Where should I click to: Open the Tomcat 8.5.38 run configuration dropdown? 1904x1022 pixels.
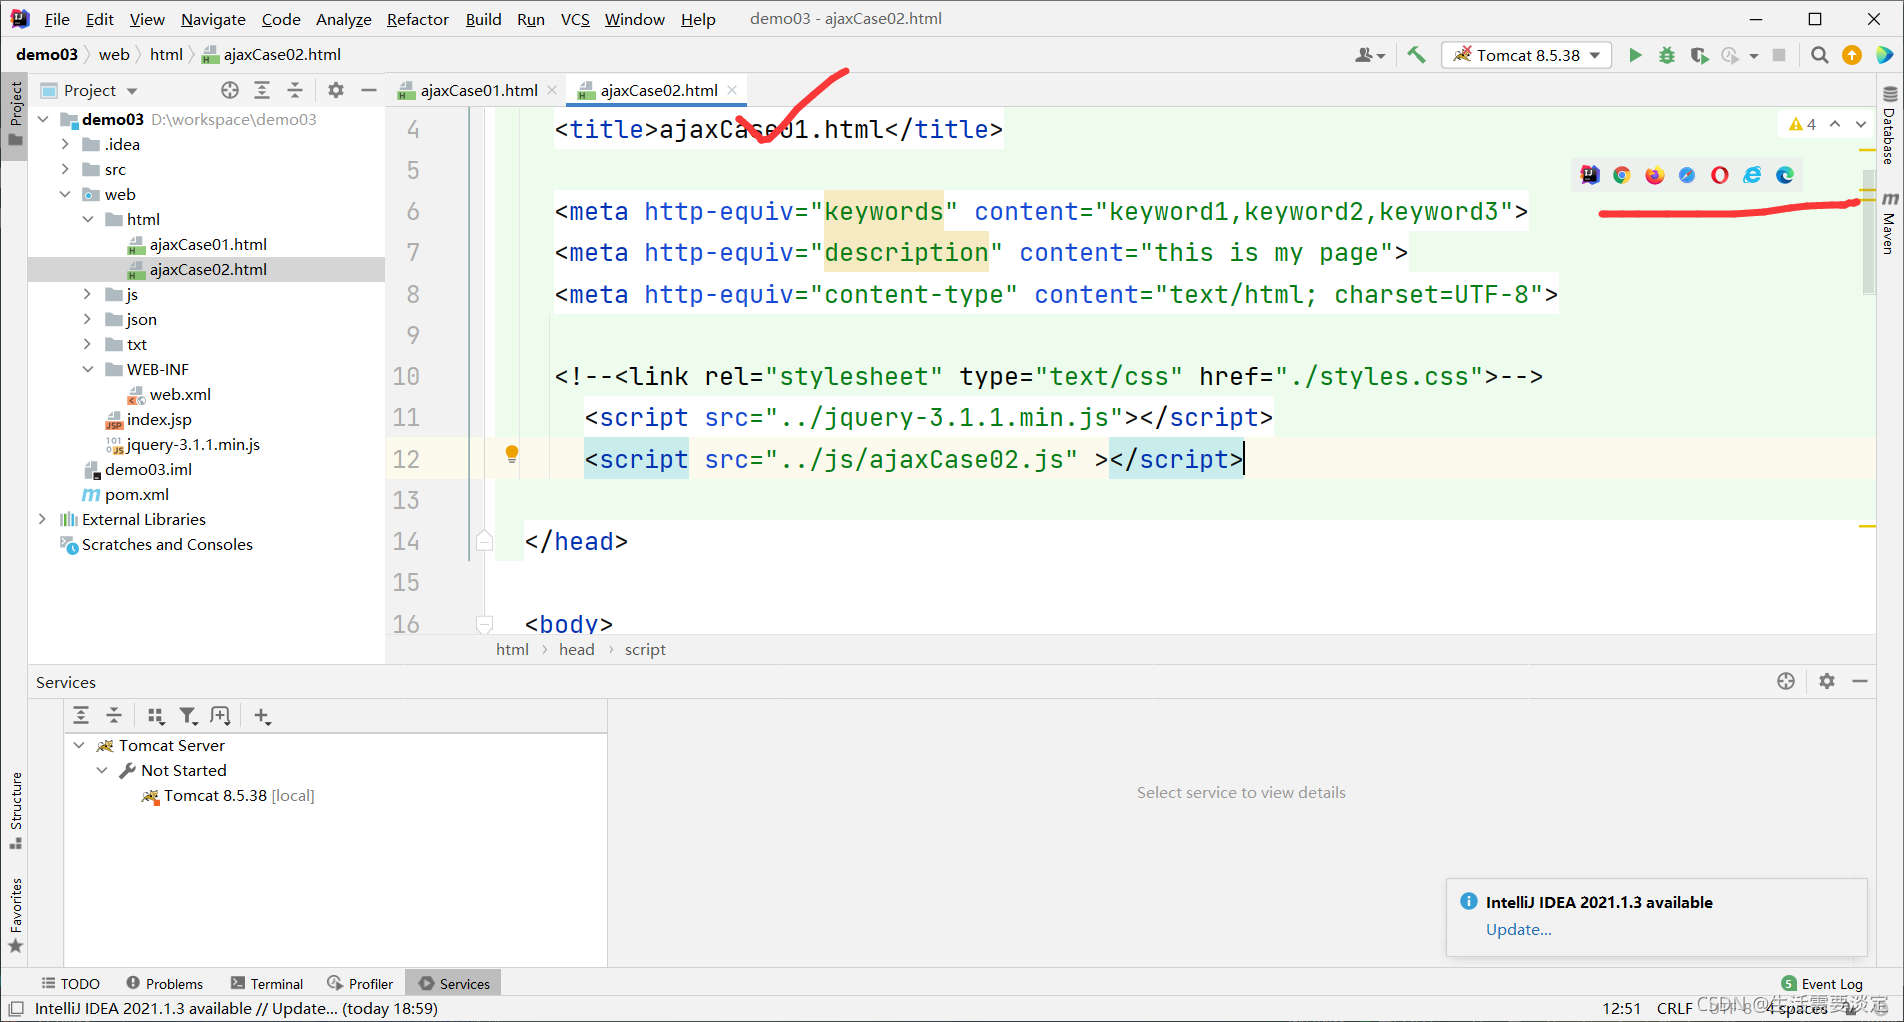point(1527,55)
